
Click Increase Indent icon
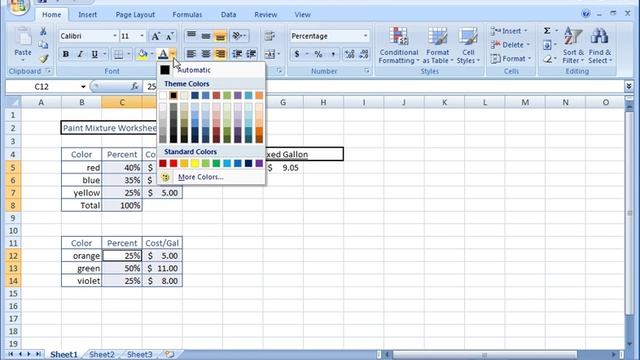coord(251,54)
